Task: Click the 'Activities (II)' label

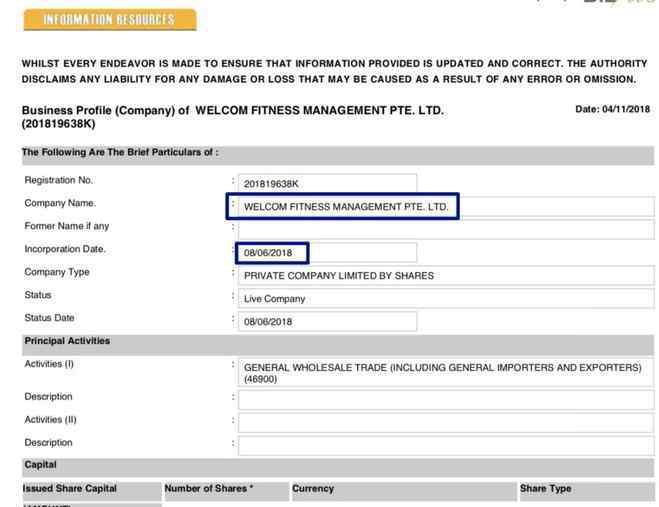Action: [x=50, y=420]
